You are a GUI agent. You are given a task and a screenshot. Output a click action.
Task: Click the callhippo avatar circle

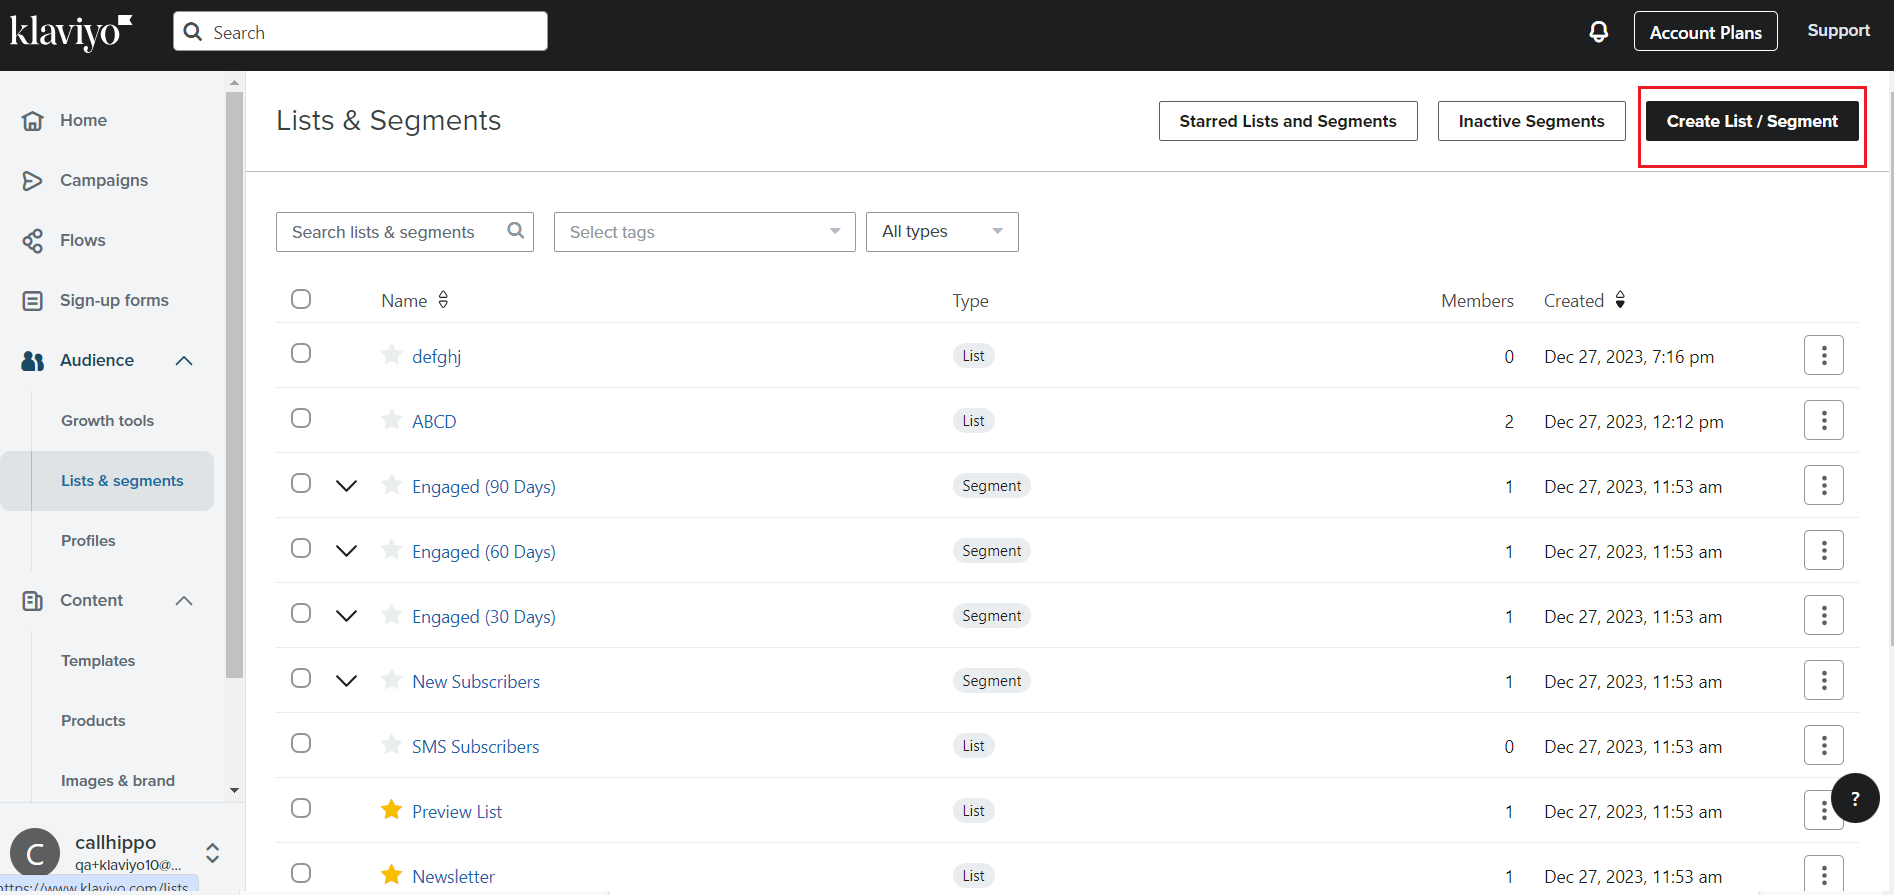click(x=35, y=853)
